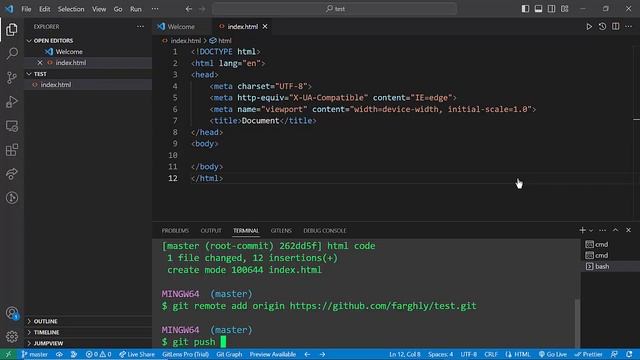
Task: Open overflow menu ellipsis in menu bar
Action: (155, 9)
